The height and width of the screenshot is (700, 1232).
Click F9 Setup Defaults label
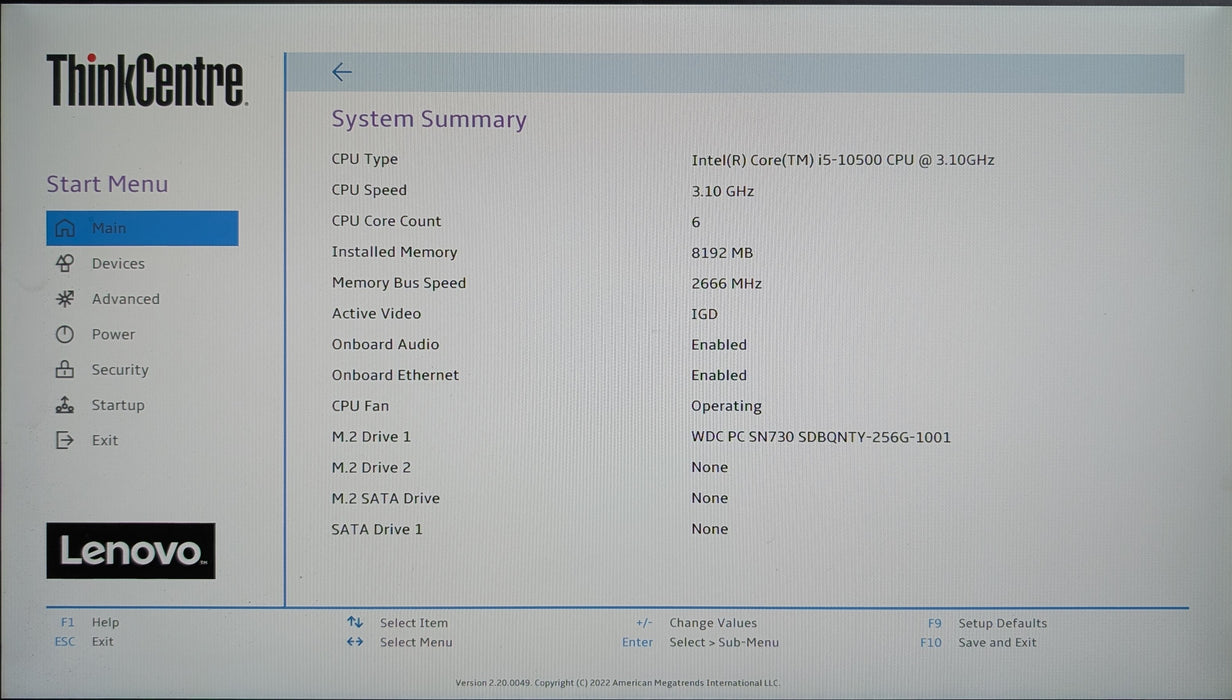pos(987,623)
